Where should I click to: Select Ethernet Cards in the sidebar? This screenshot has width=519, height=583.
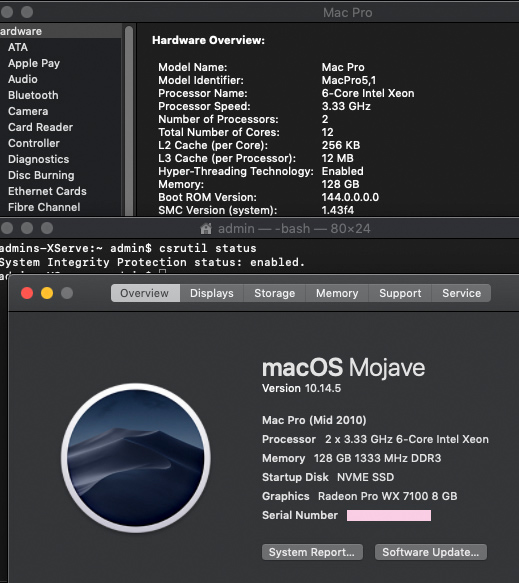pyautogui.click(x=47, y=191)
